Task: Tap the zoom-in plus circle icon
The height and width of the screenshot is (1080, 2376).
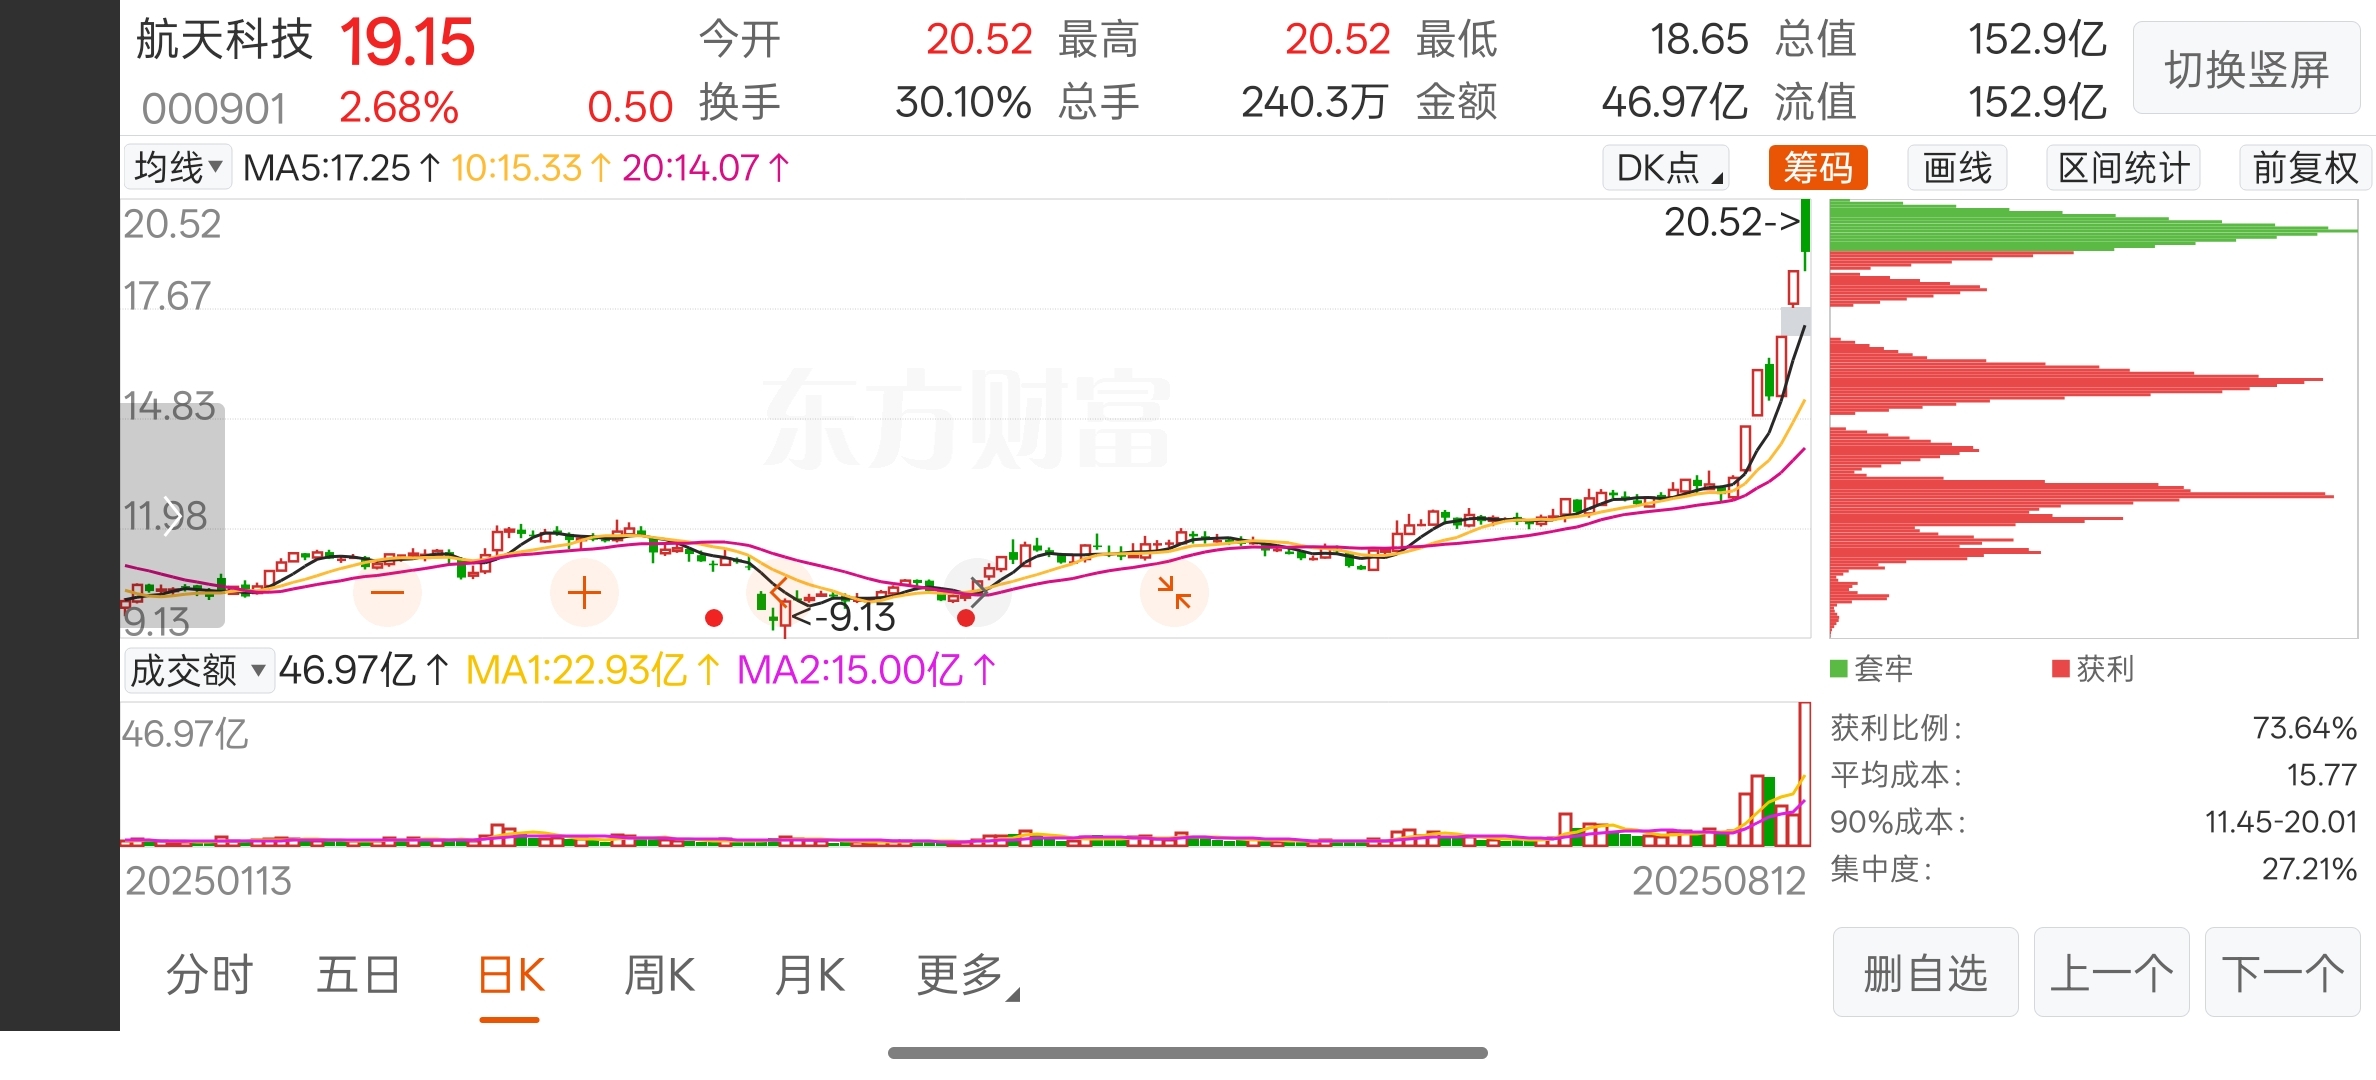Action: click(x=584, y=593)
